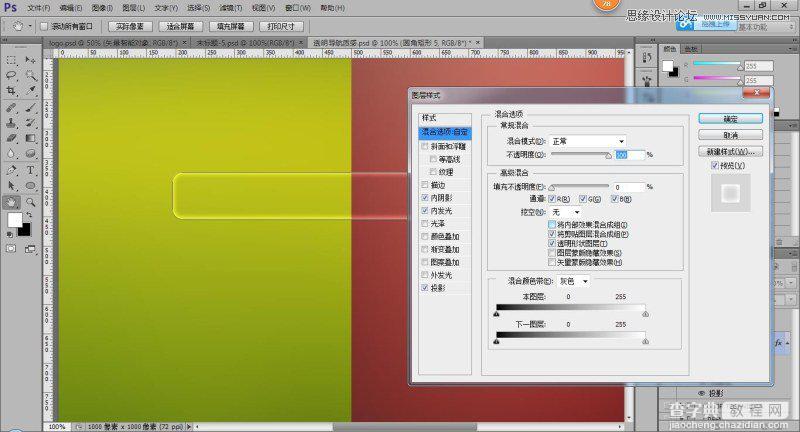
Task: Click 确定 button in Layer Style
Action: 730,119
